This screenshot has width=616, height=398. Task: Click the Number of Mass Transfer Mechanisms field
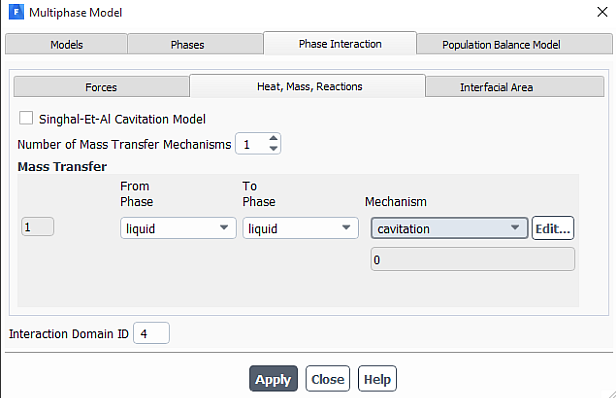point(251,144)
